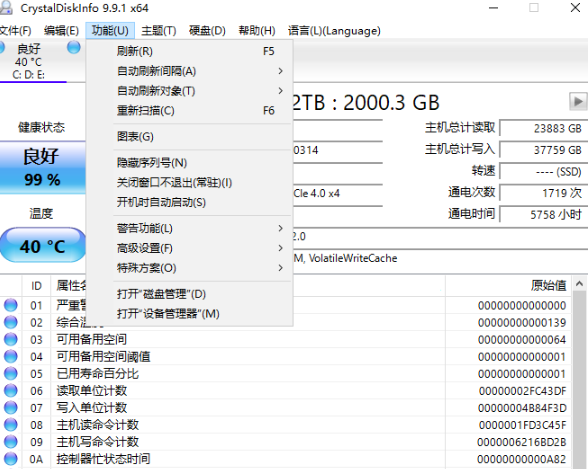Viewport: 588px width, 469px height.
Task: Click the 温度 label
Action: click(x=41, y=214)
